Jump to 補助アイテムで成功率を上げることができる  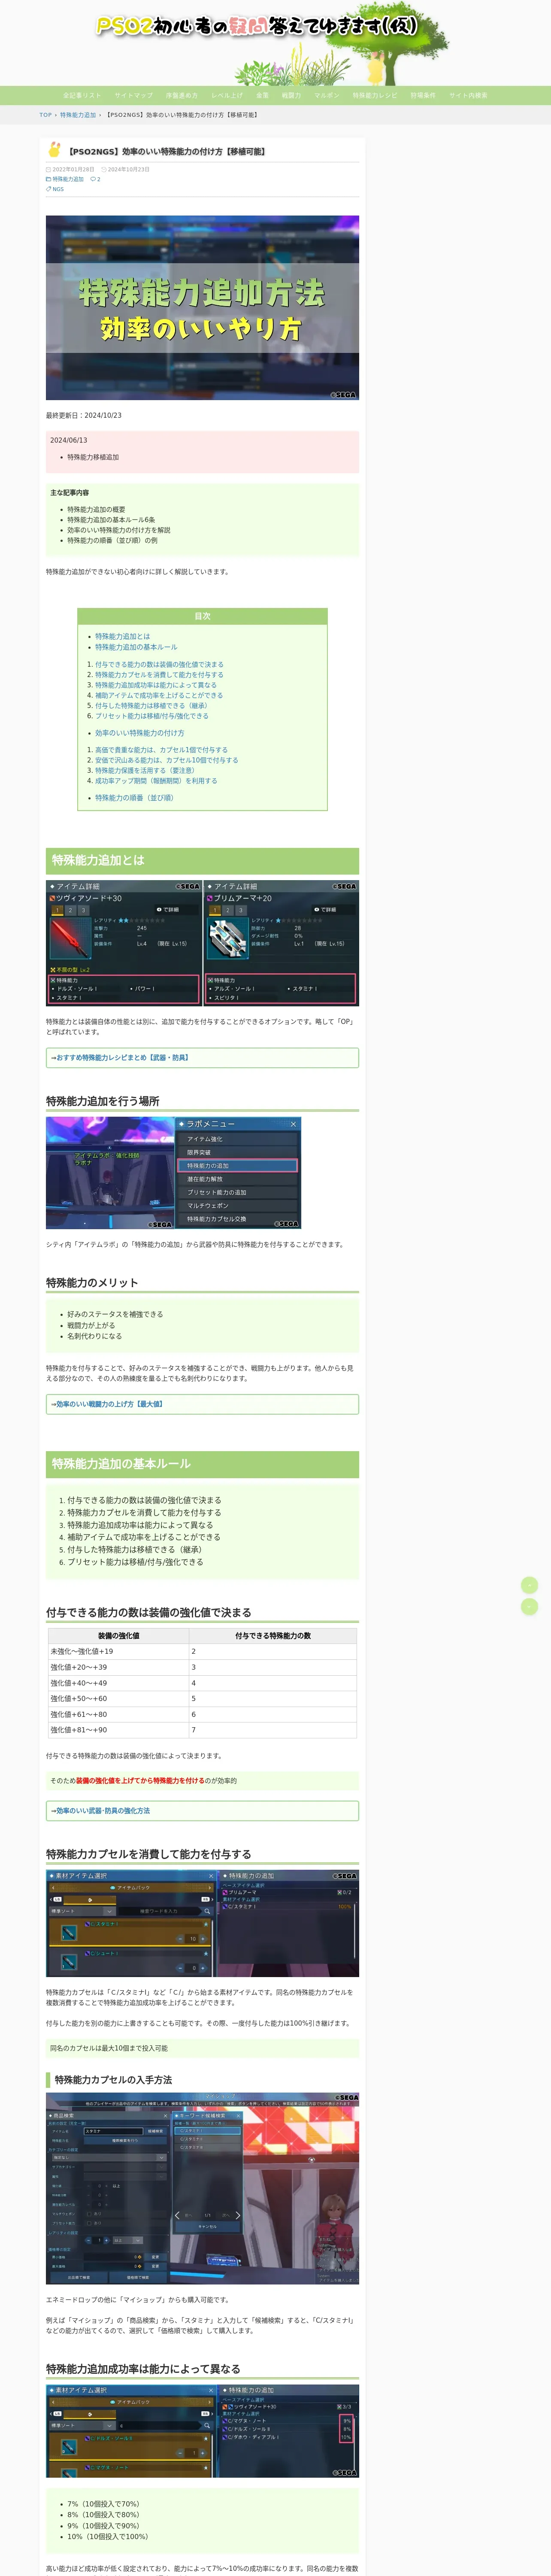tap(159, 695)
